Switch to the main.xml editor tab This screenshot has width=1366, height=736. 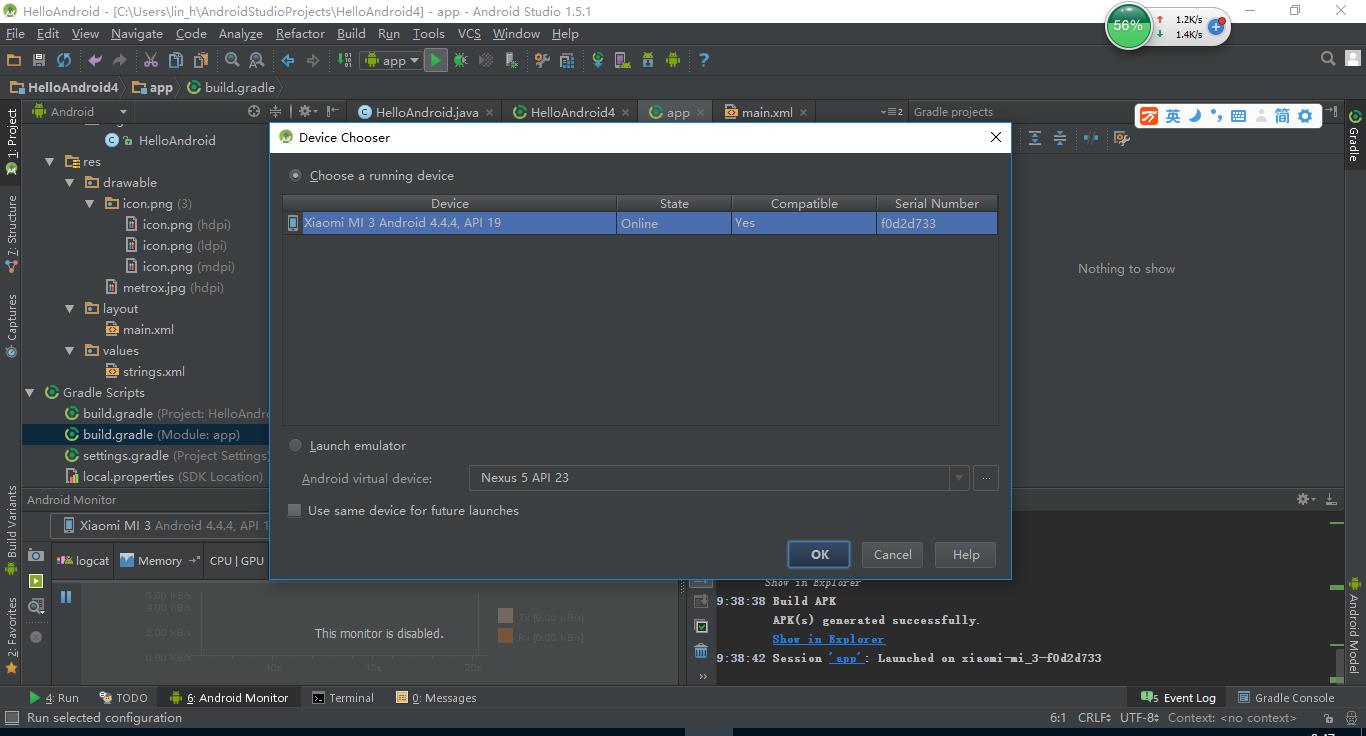pyautogui.click(x=766, y=112)
